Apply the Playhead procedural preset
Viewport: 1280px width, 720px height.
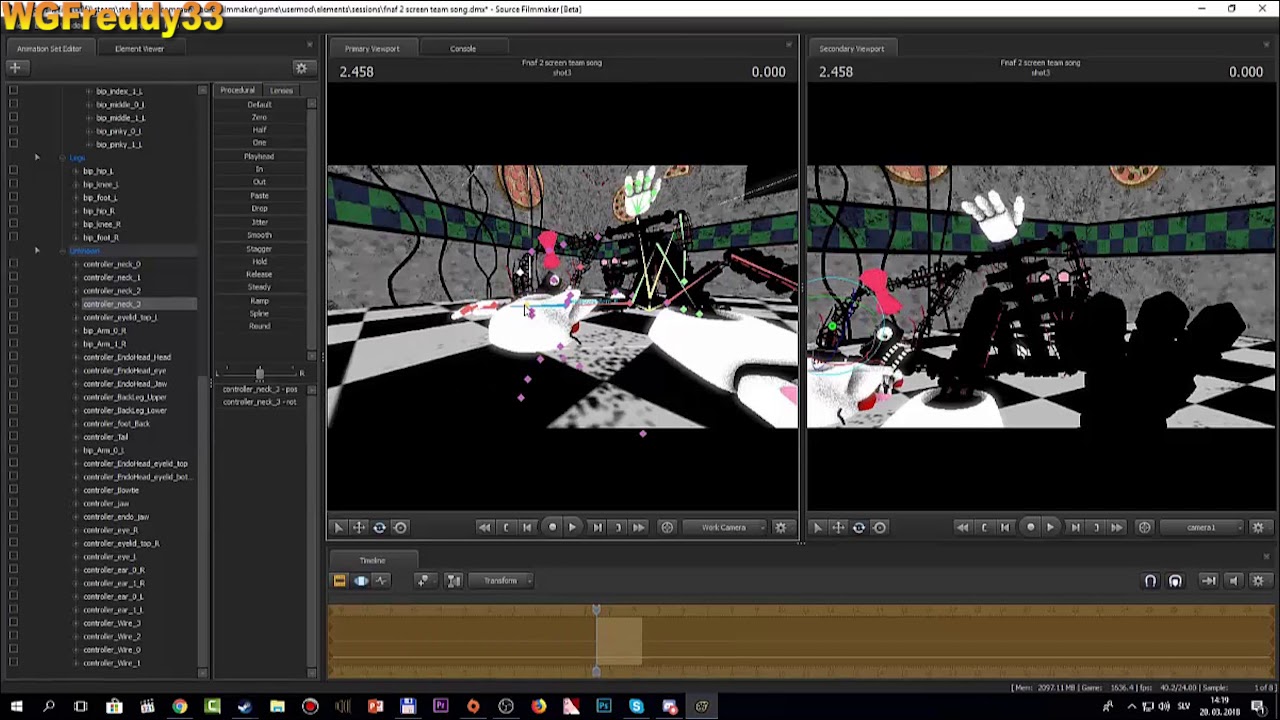[259, 157]
